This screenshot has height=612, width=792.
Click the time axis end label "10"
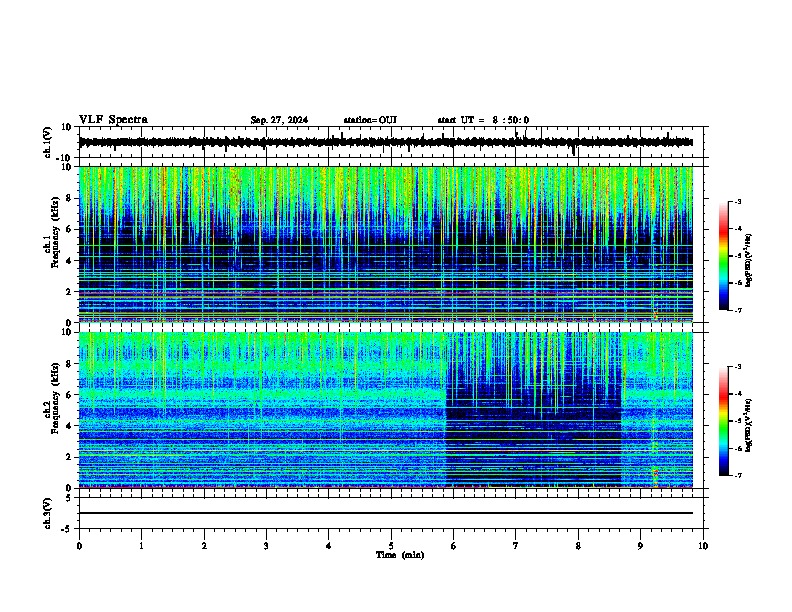[703, 546]
